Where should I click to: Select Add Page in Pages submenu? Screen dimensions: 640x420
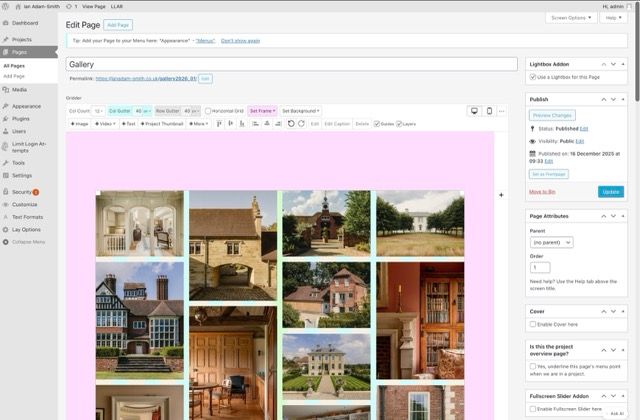click(14, 76)
